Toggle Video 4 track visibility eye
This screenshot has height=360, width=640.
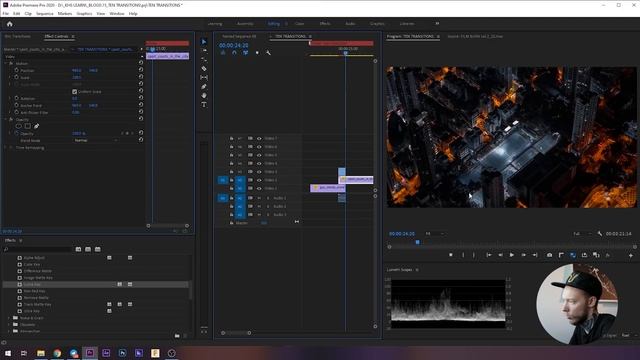pos(259,163)
